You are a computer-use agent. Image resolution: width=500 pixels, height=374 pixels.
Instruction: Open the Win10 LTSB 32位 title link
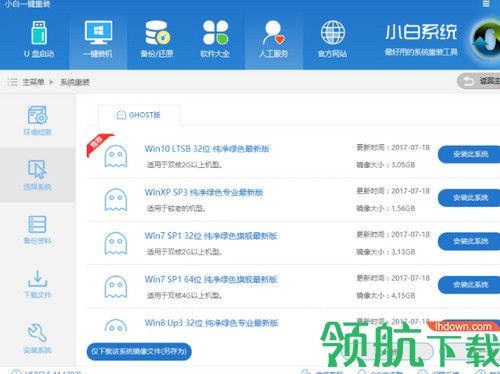[207, 149]
